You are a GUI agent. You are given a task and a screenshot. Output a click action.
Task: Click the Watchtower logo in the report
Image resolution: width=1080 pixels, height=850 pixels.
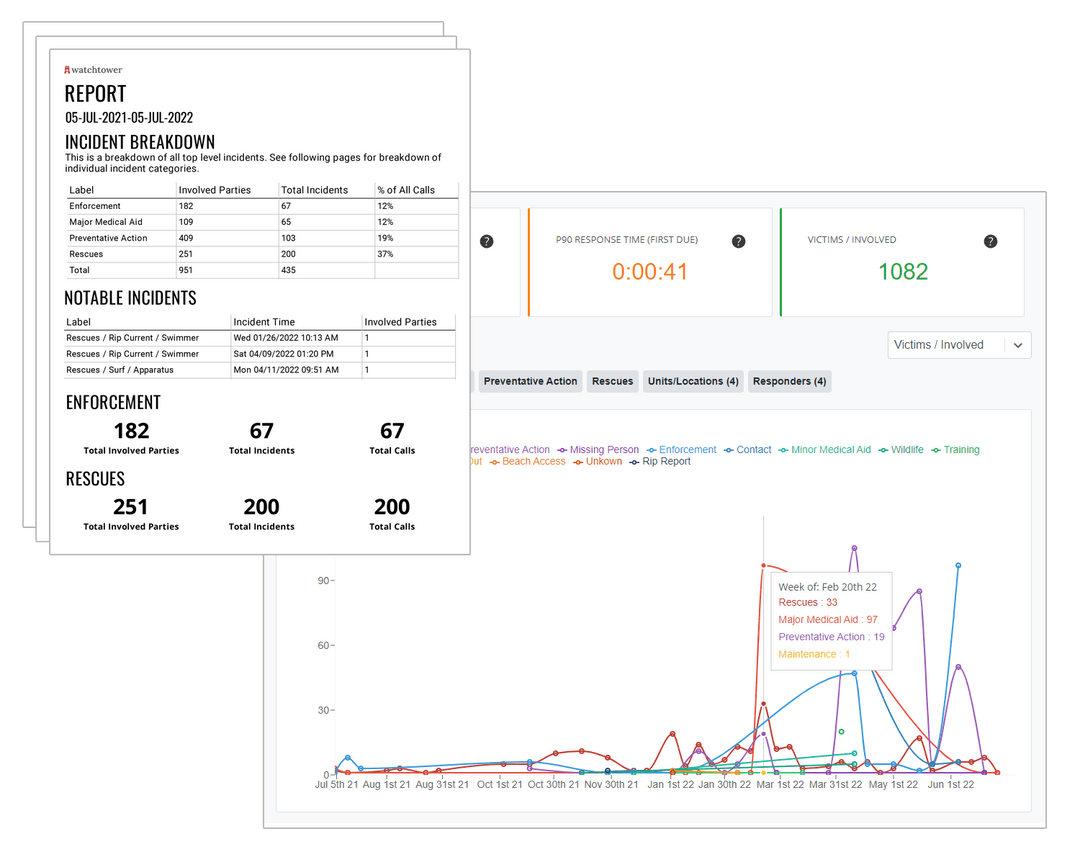tap(93, 70)
